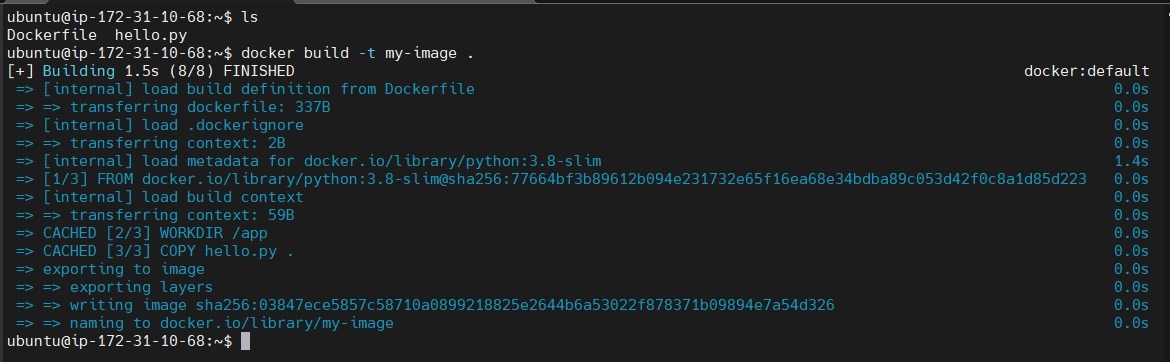Viewport: 1170px width, 362px height.
Task: Click the 'CACHED [3/3] COPY hello.py .' line
Action: tap(169, 251)
